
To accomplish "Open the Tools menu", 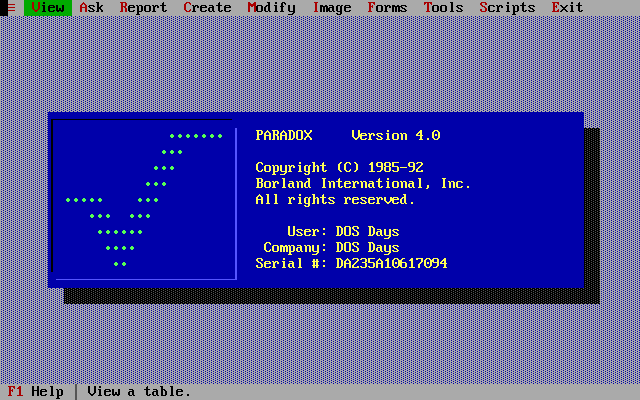I will (443, 8).
